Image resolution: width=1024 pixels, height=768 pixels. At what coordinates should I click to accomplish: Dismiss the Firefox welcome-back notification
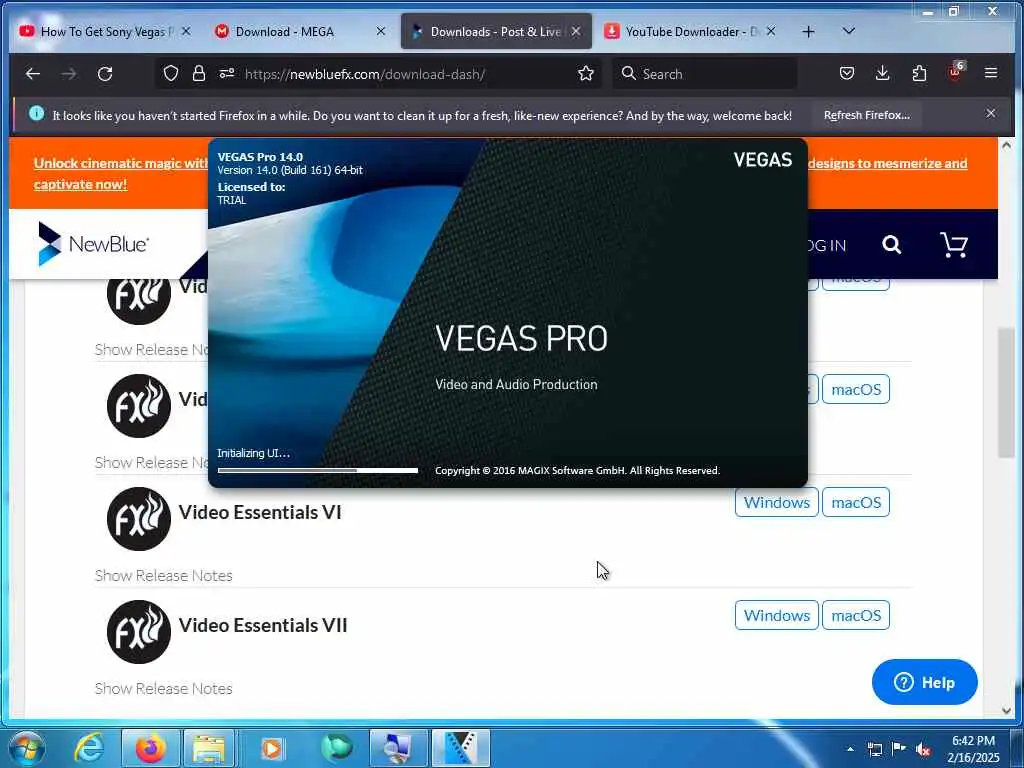pos(991,114)
